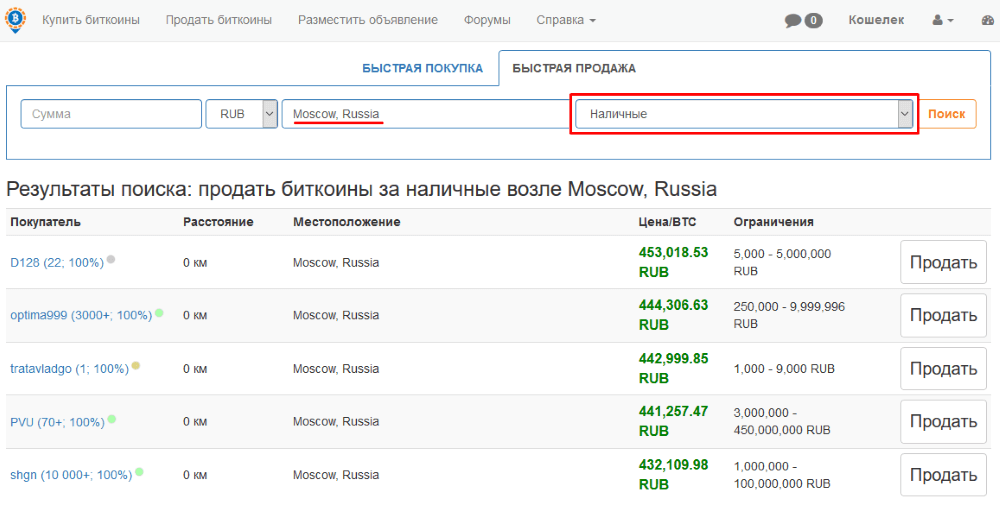Image resolution: width=1000 pixels, height=506 pixels.
Task: Click the price 444,306.63 RUB
Action: [673, 315]
